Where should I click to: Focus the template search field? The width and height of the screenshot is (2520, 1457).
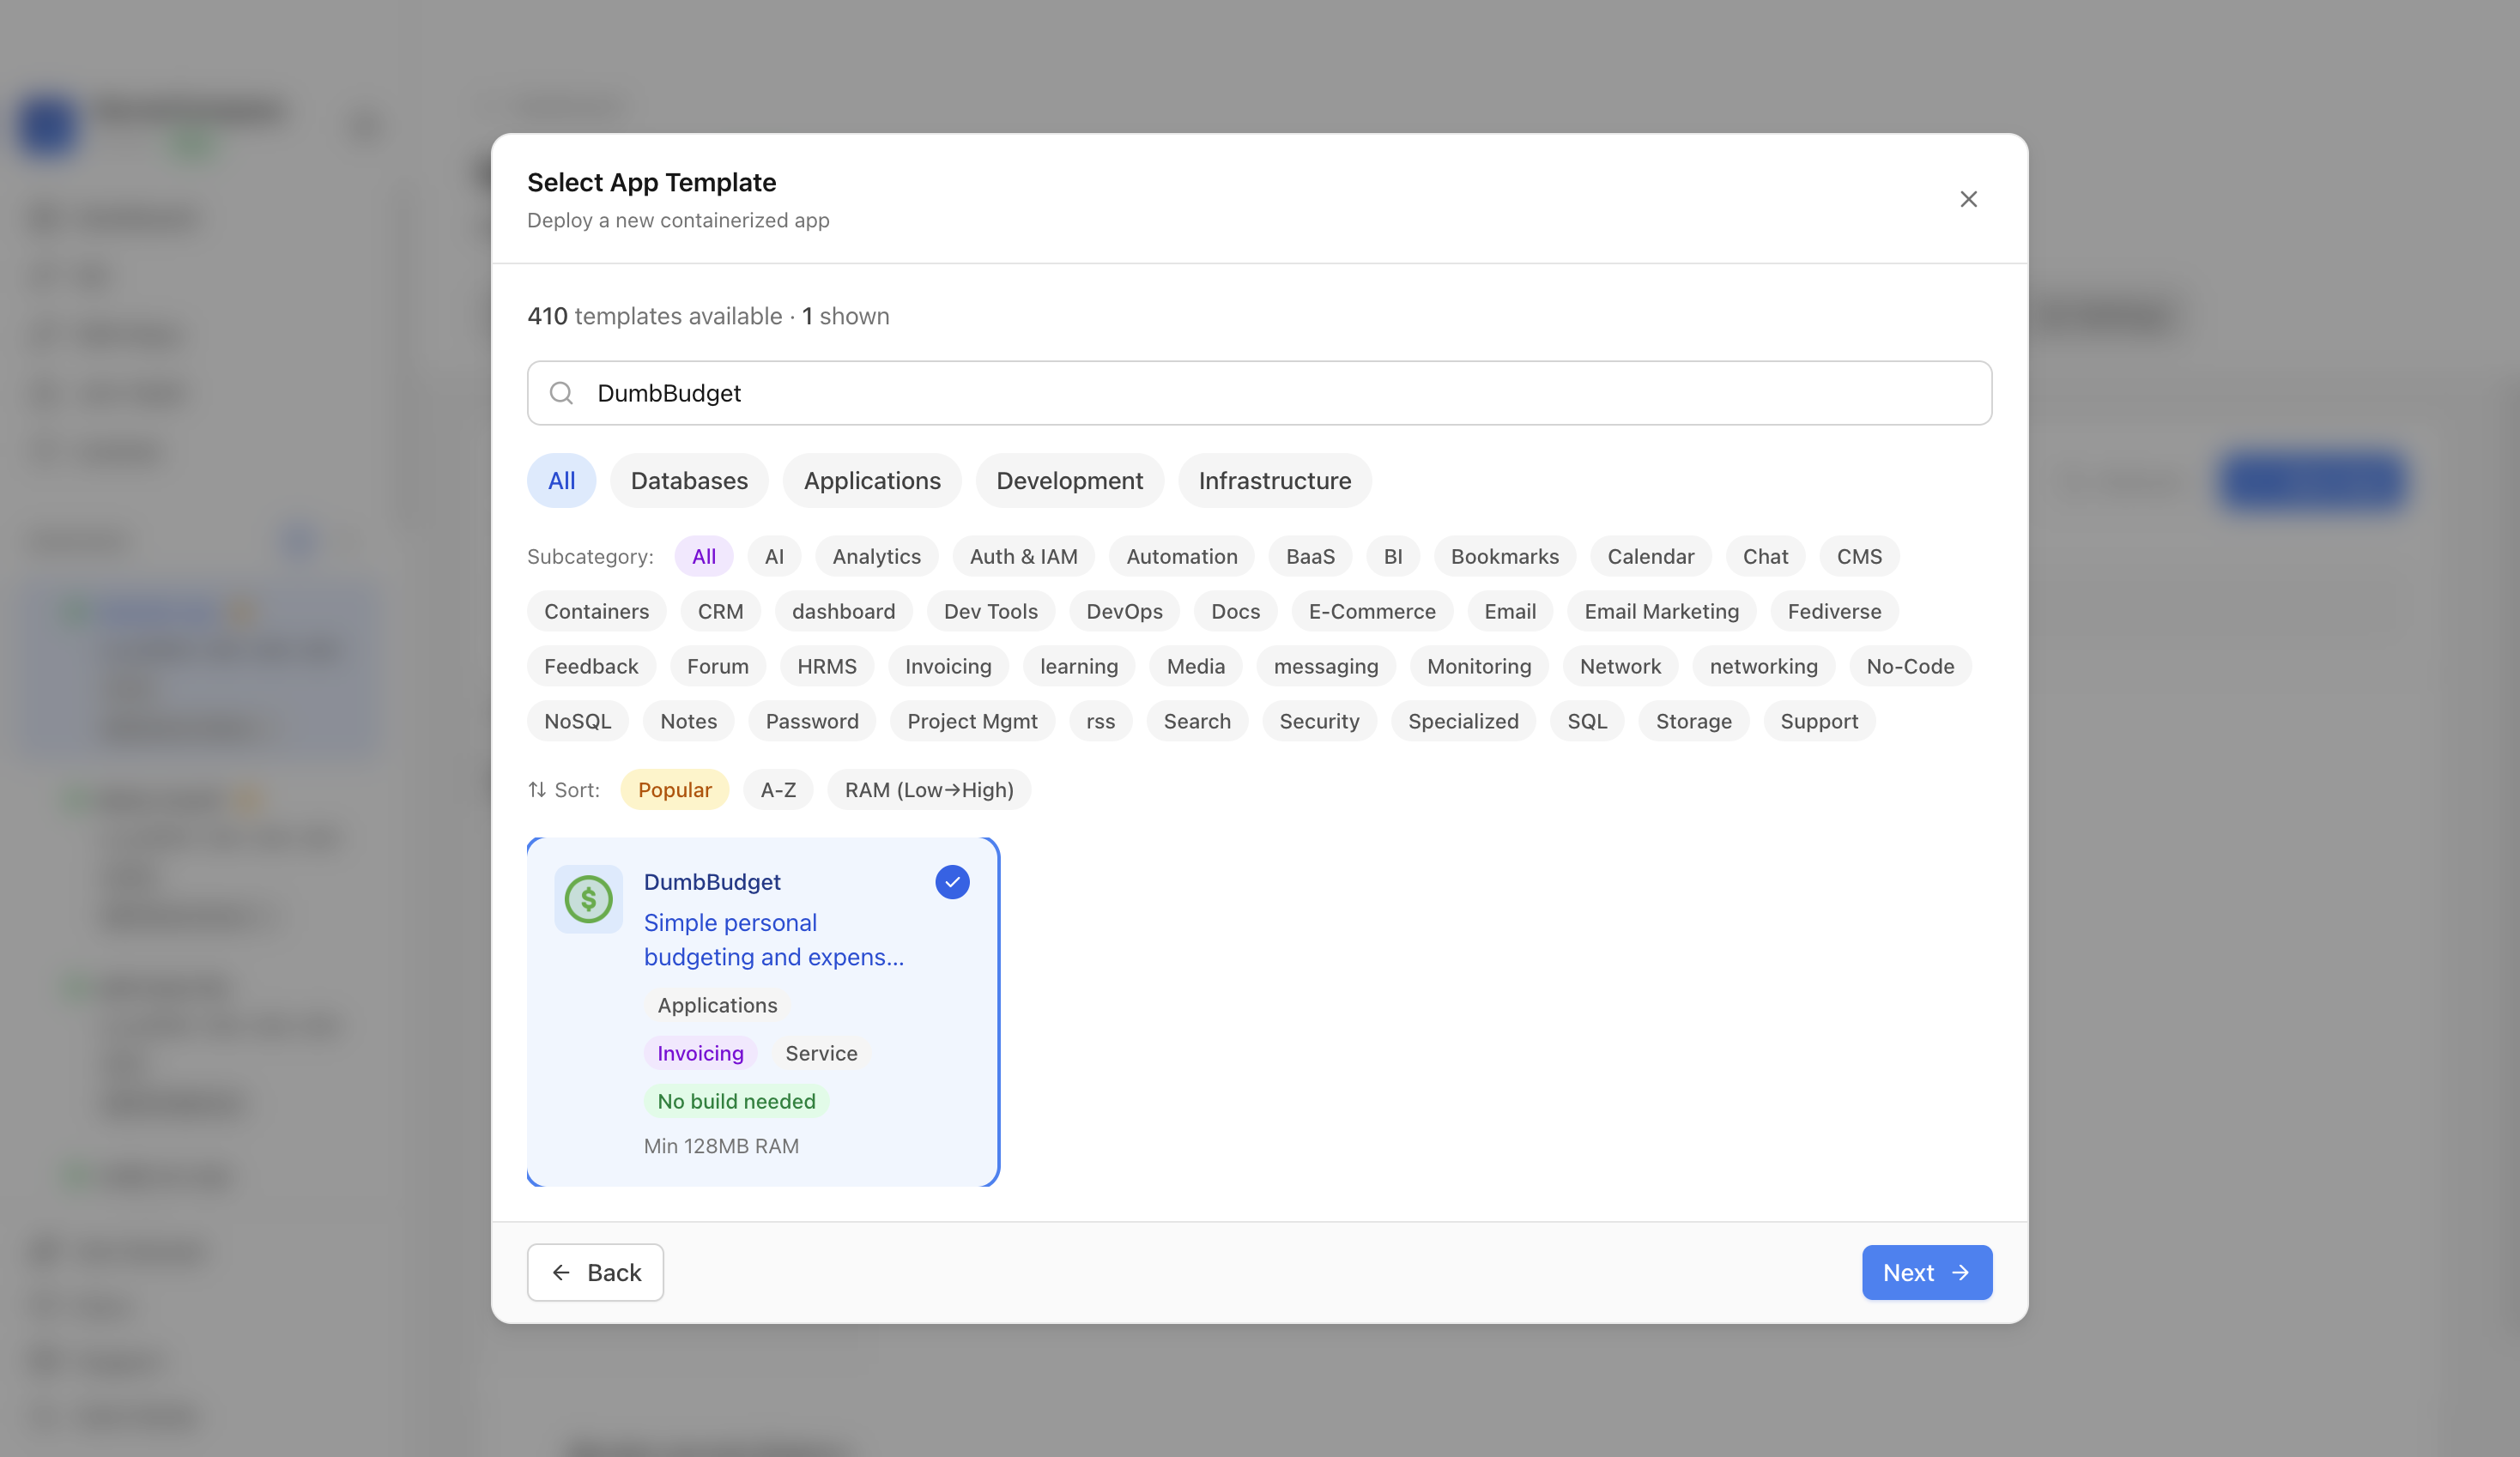coord(1259,393)
